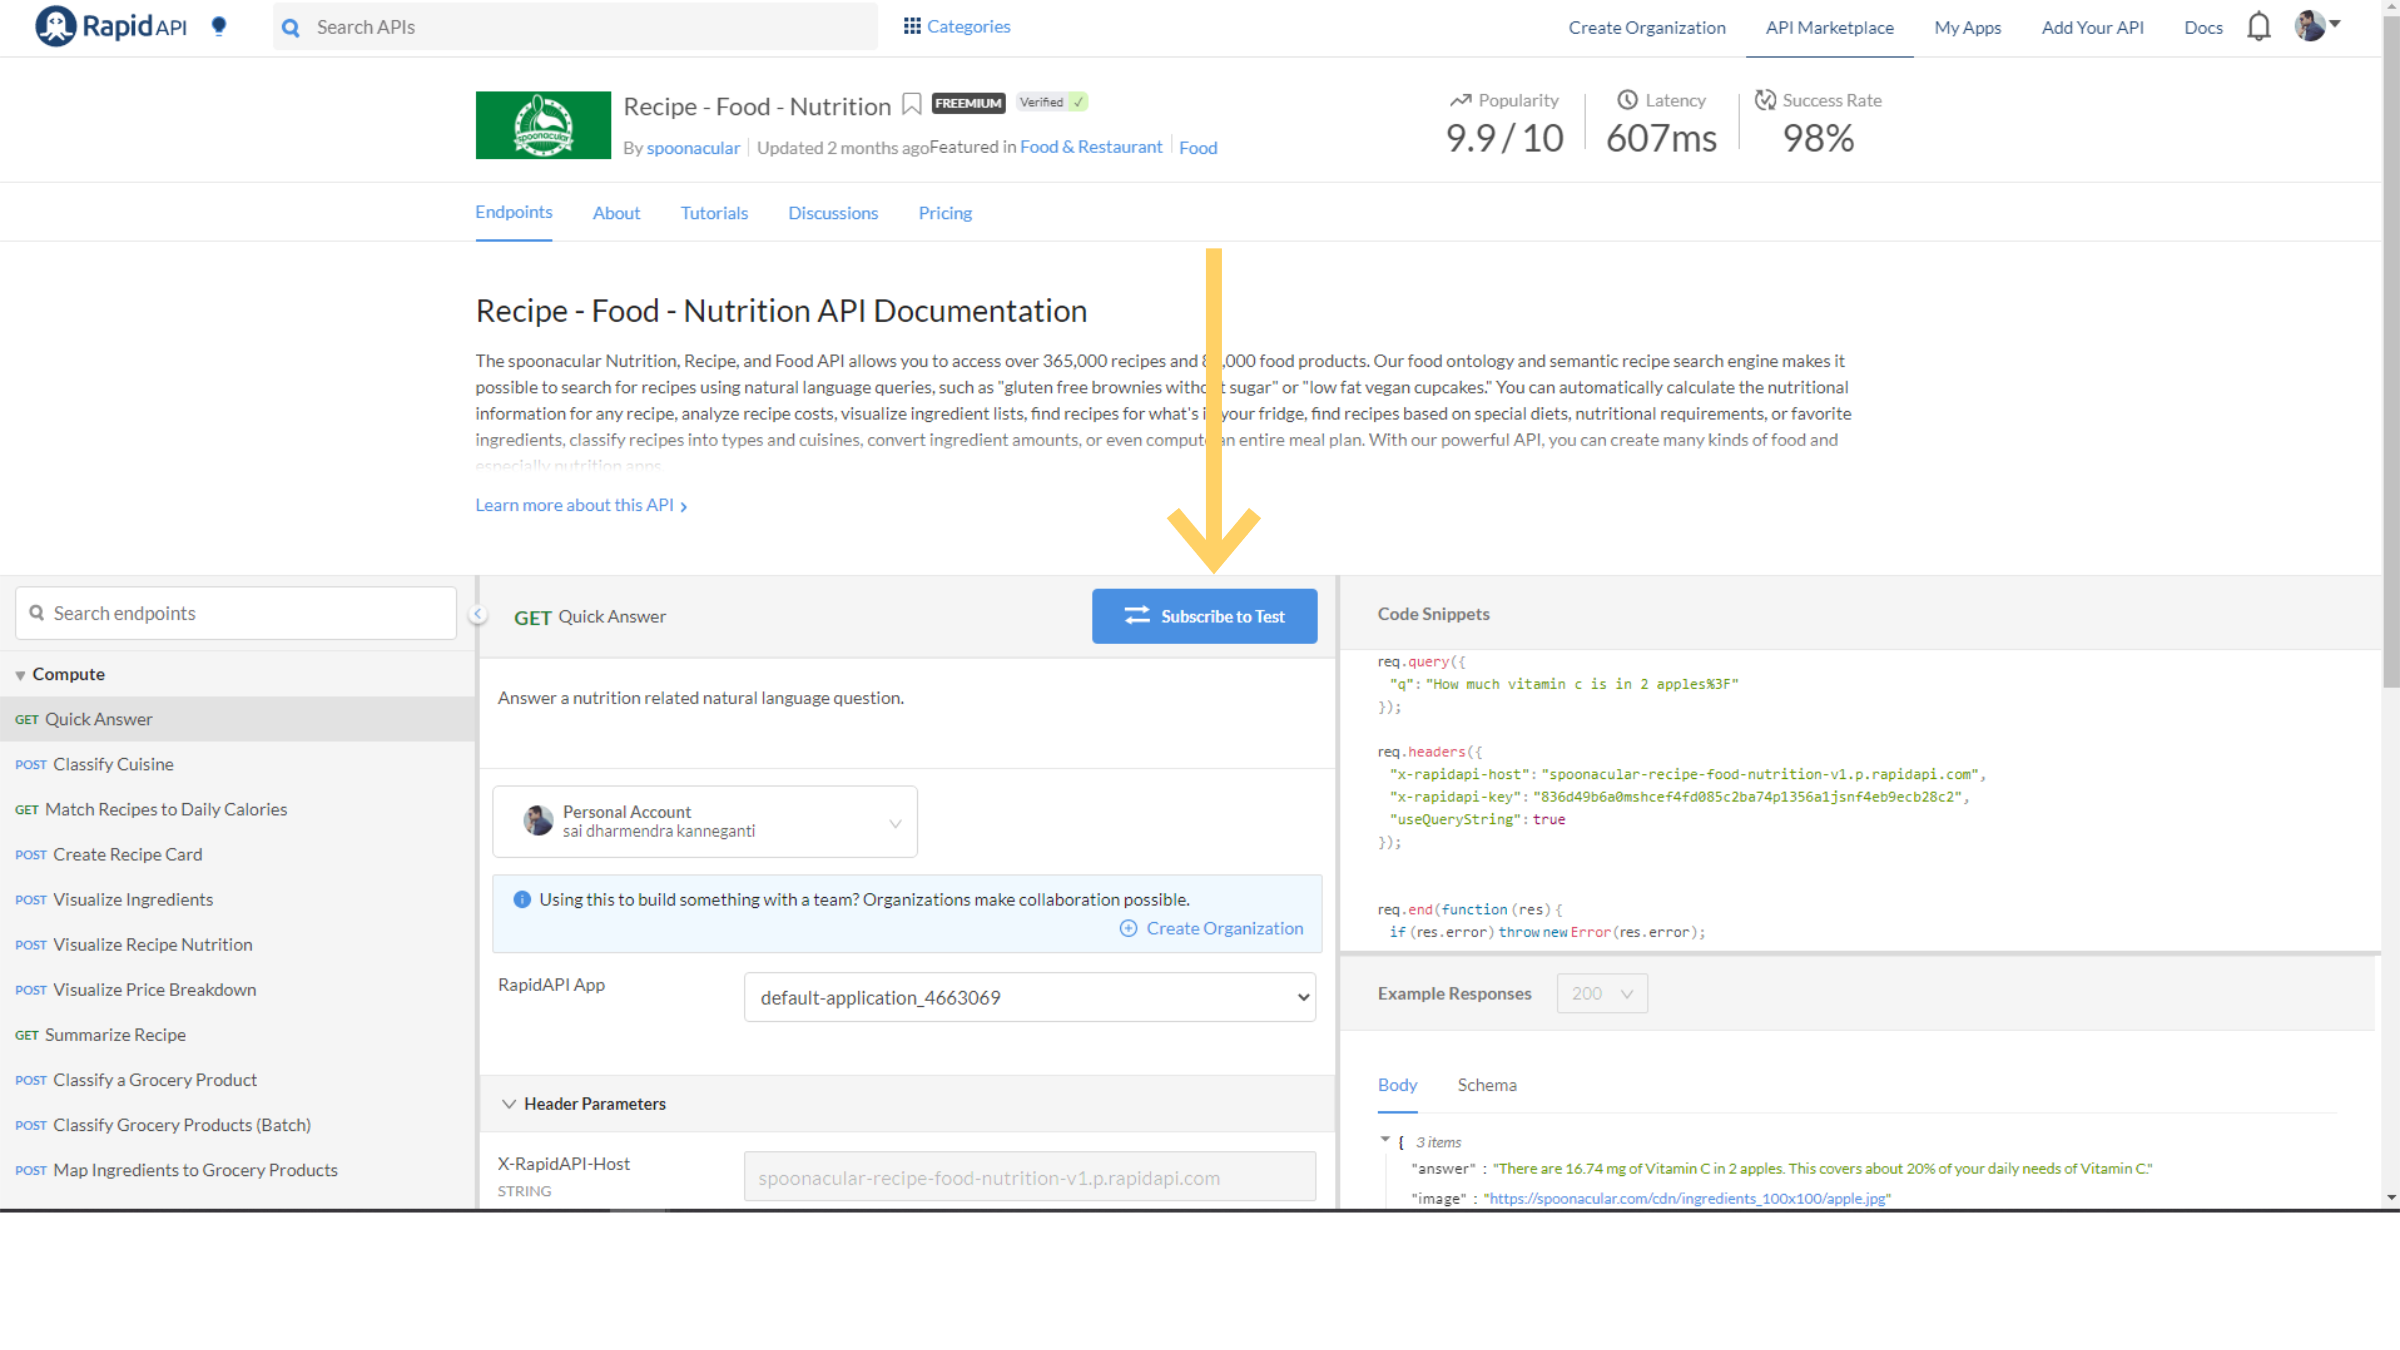This screenshot has height=1350, width=2400.
Task: Click the Latency clock icon
Action: click(x=1627, y=100)
